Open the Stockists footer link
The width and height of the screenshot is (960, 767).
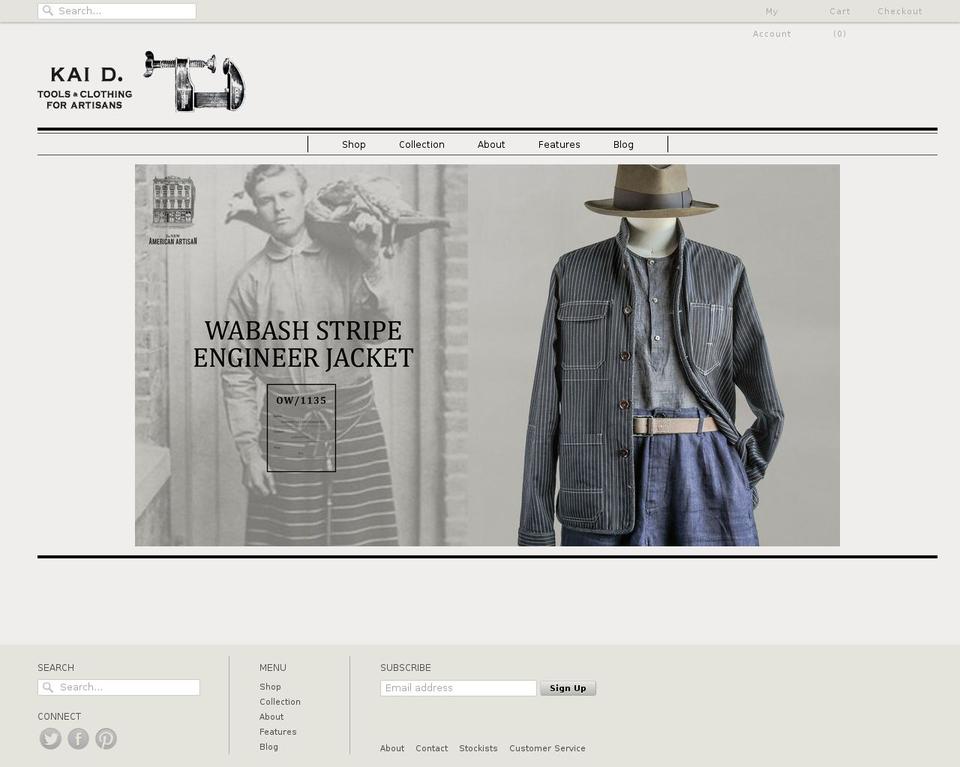pos(478,748)
